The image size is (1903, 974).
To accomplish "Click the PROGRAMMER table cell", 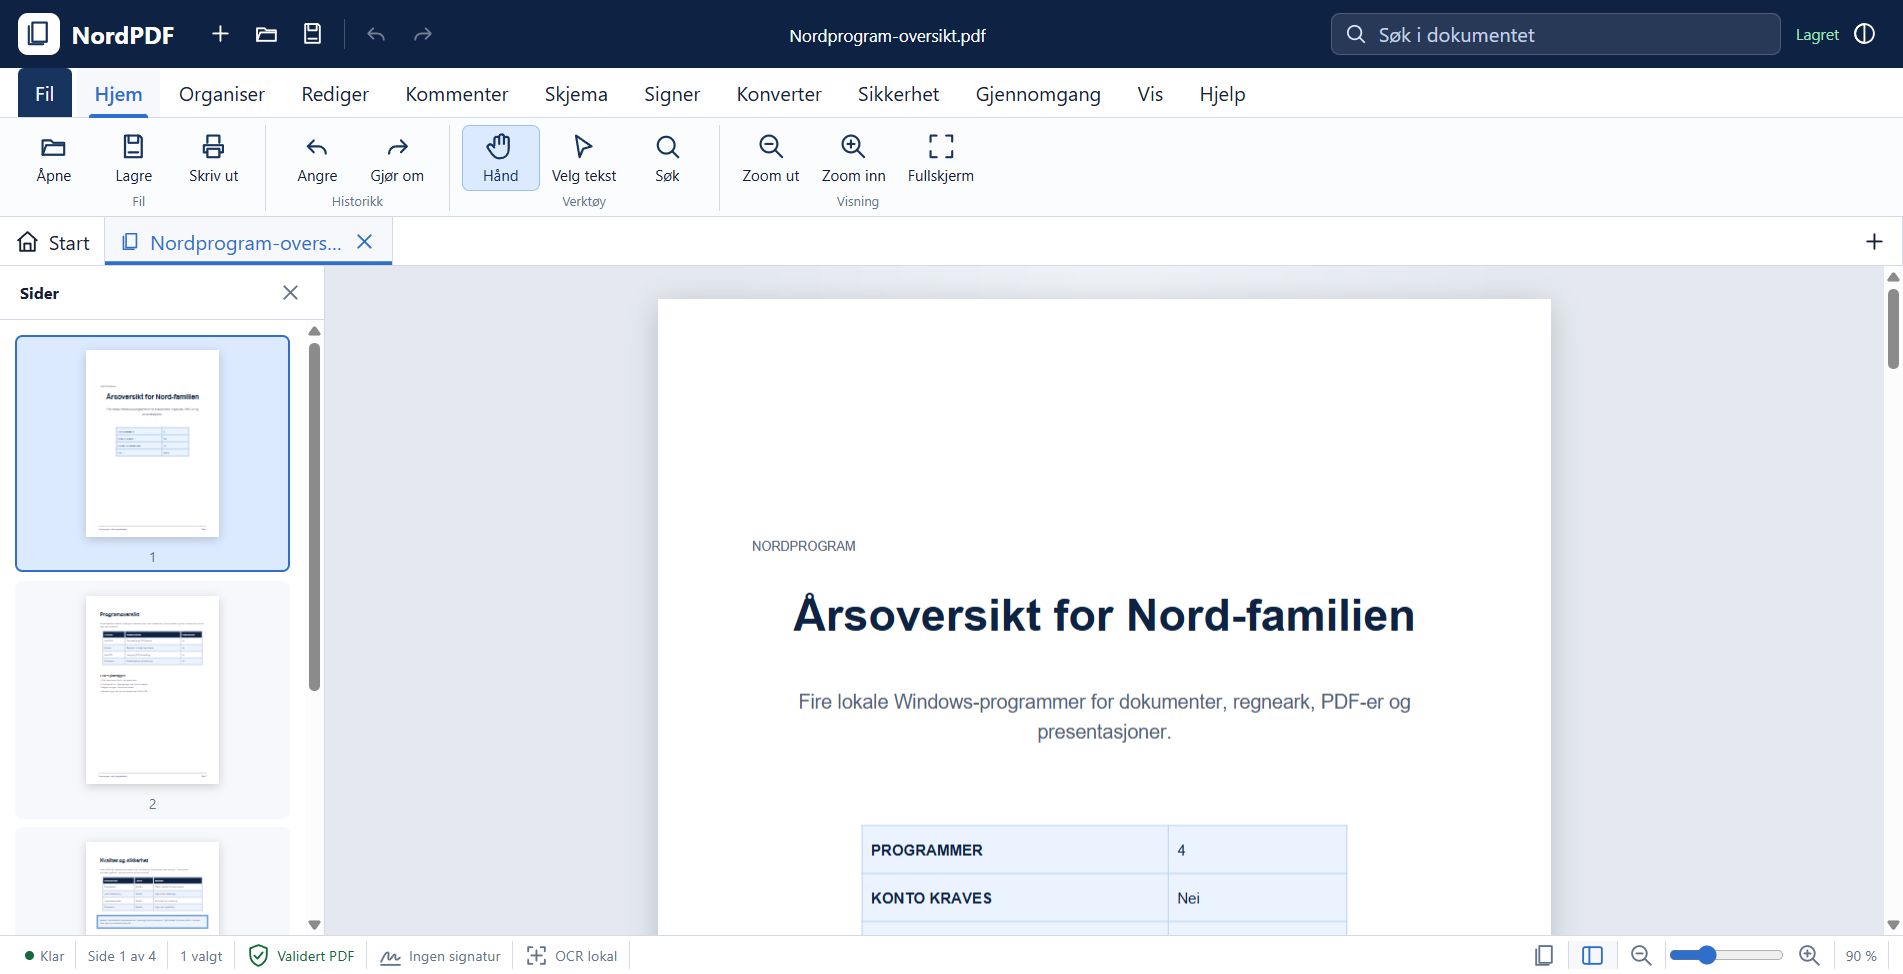I will [x=1015, y=850].
